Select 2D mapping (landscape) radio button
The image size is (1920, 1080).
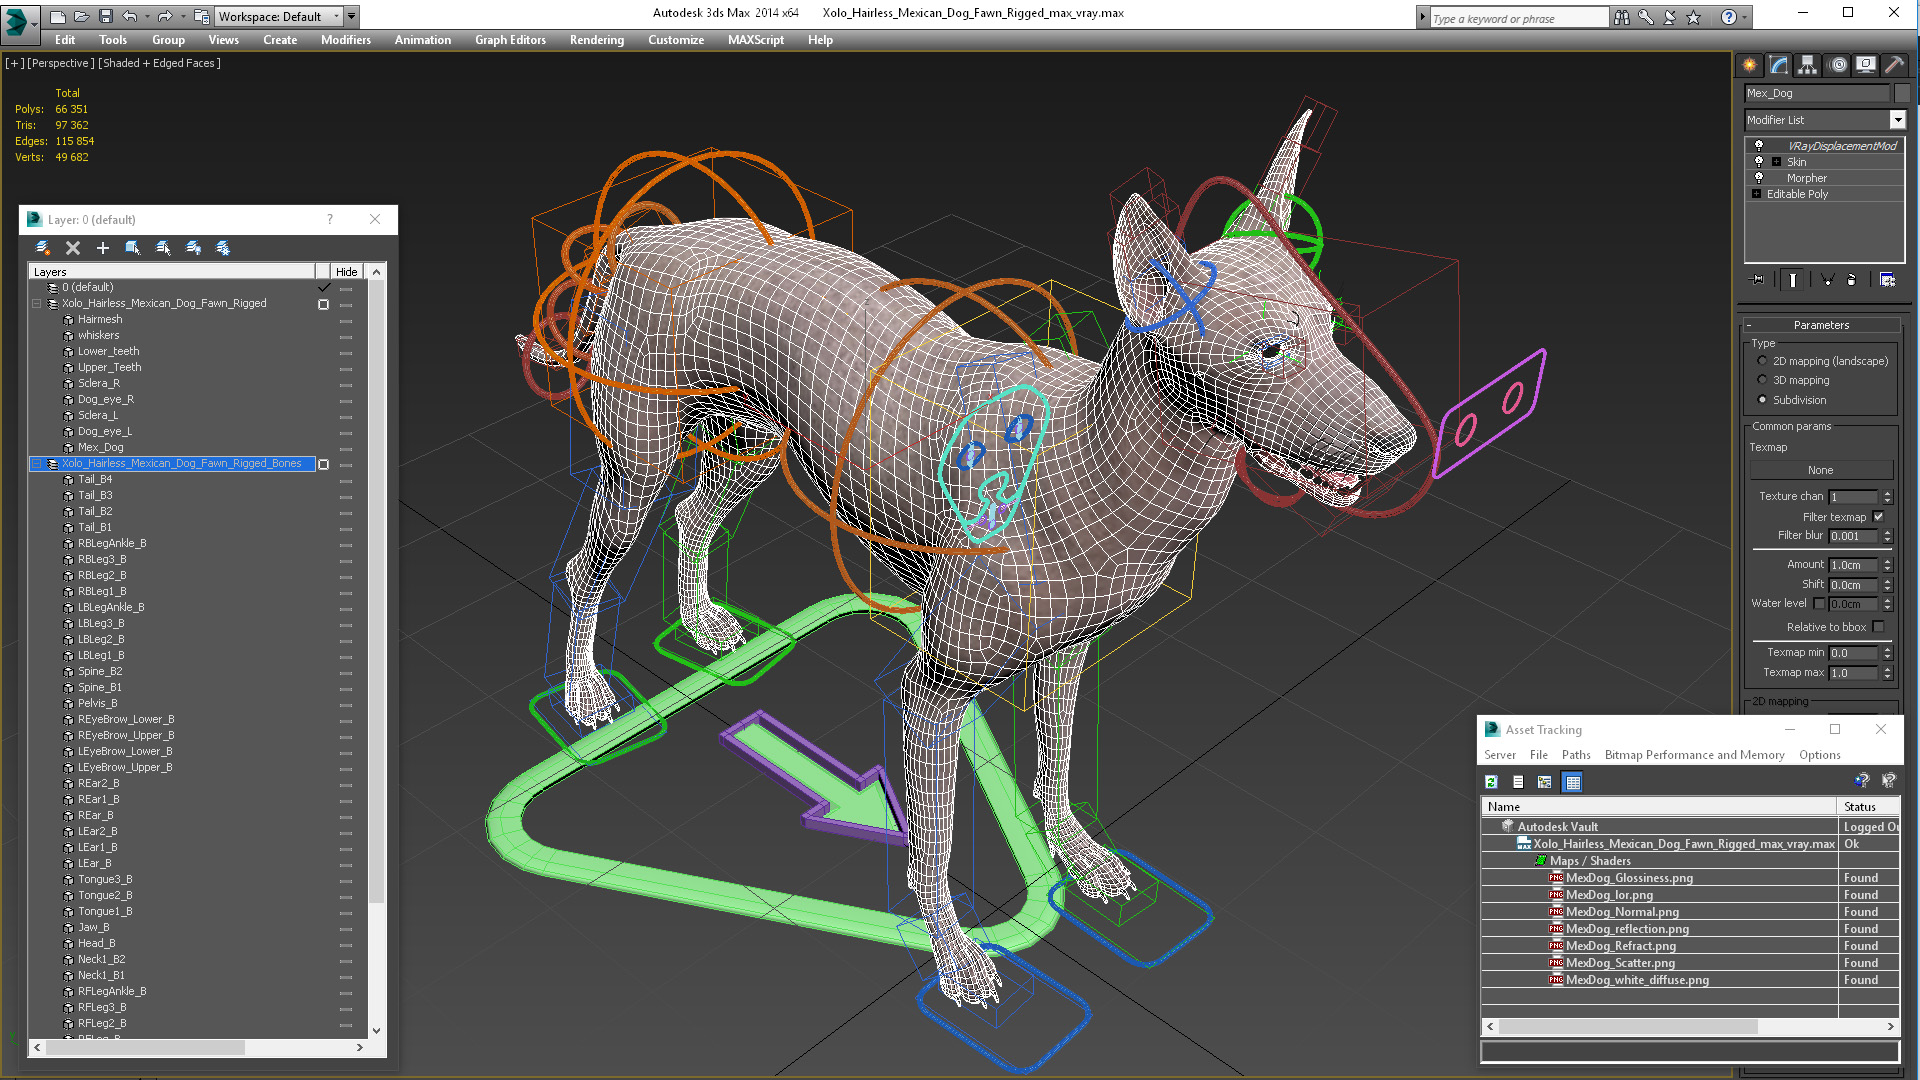click(1762, 361)
